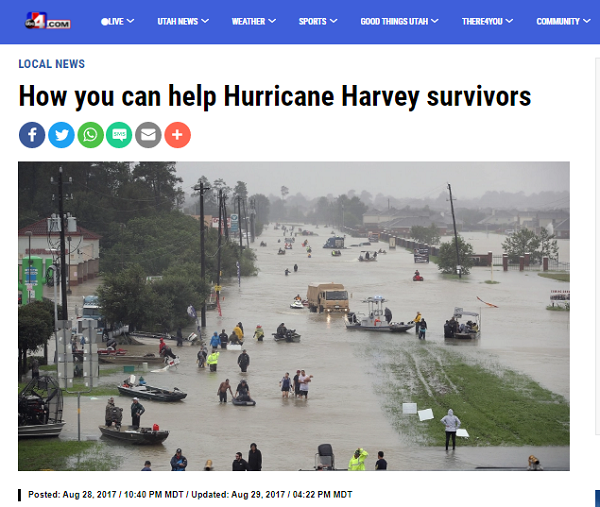Expand the Live menu chevron
Screen dimensions: 600x507
click(130, 21)
